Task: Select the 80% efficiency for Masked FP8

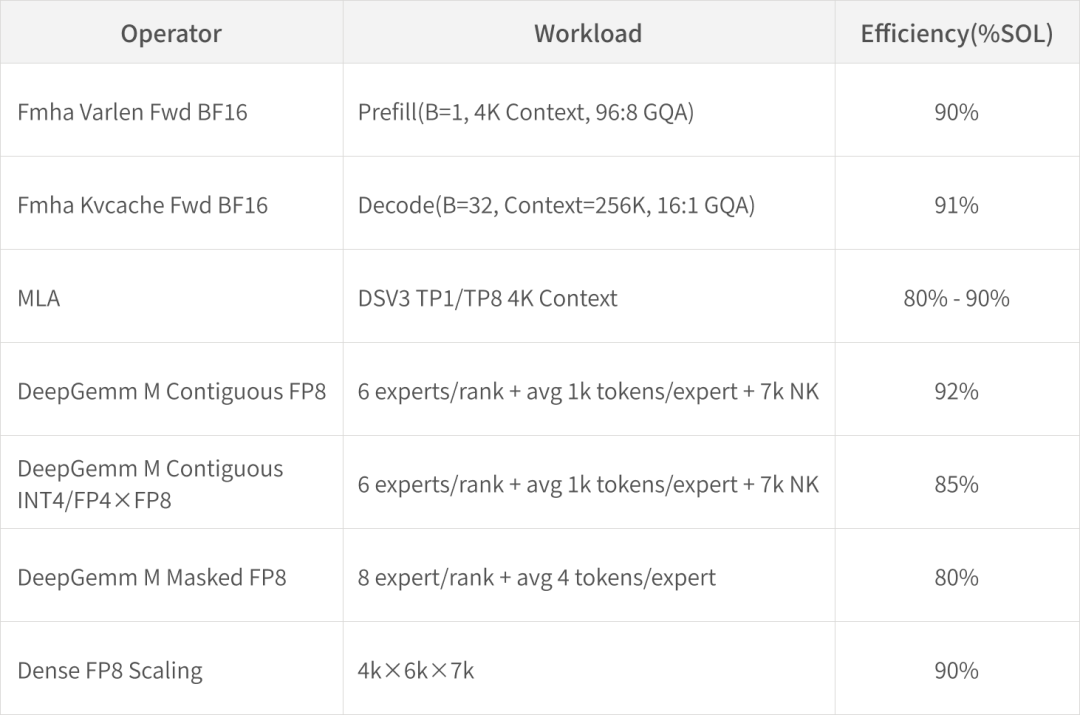Action: point(957,577)
